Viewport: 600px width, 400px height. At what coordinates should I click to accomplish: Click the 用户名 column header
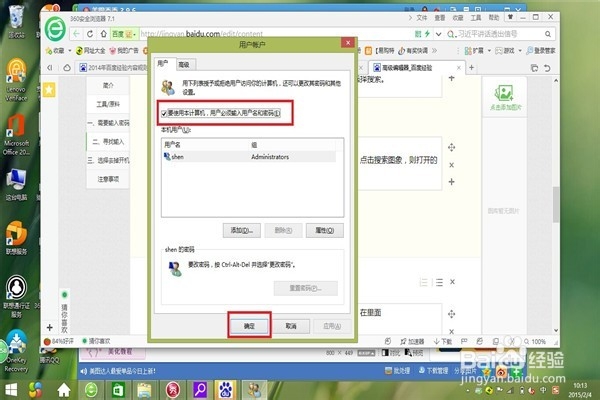coord(172,145)
